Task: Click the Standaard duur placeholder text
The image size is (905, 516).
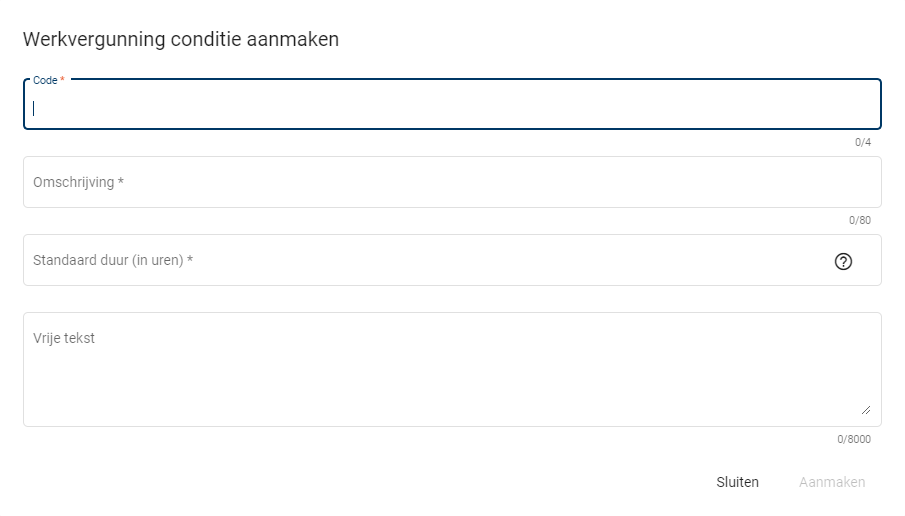Action: [x=108, y=261]
